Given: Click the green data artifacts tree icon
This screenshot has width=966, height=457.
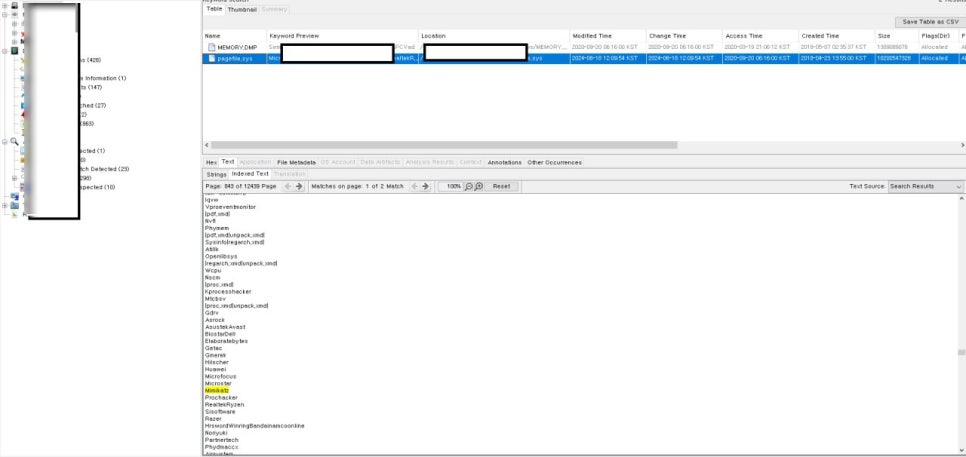Looking at the screenshot, I should pos(15,51).
